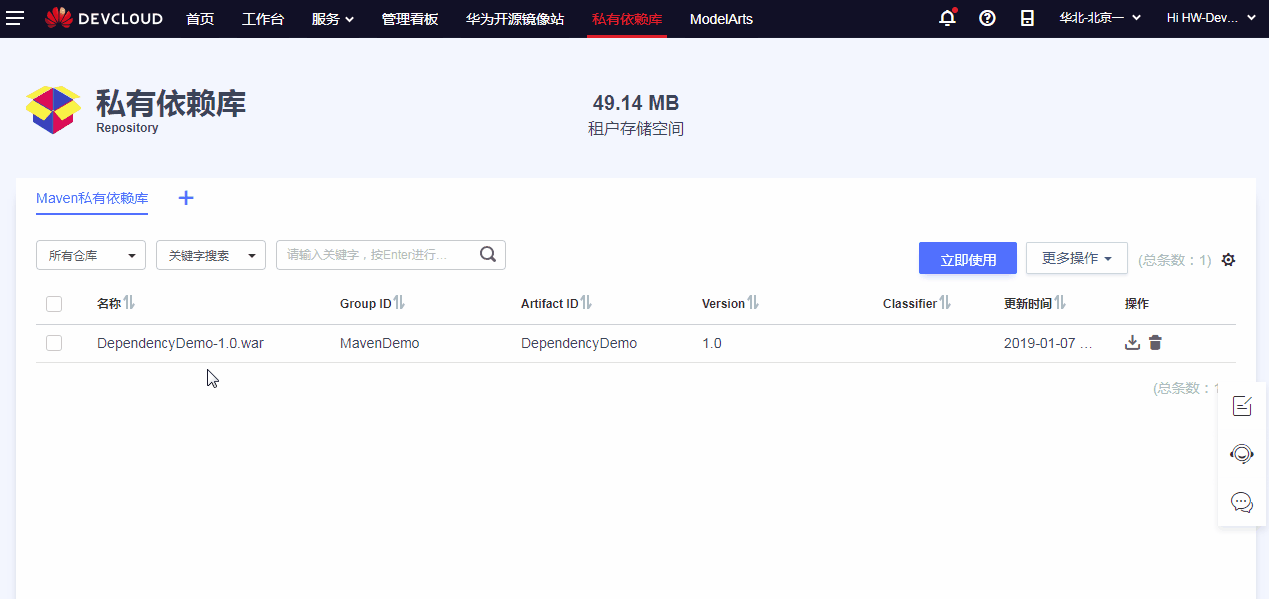Select all artifacts with the header checkbox

click(x=53, y=303)
